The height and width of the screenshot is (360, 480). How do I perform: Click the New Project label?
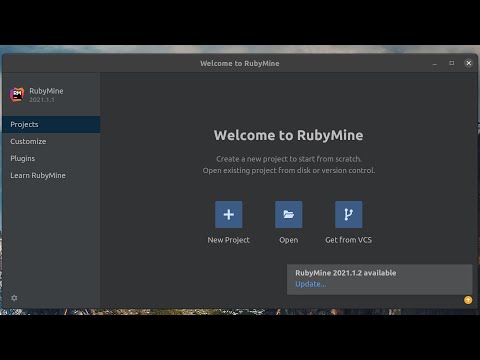pos(229,240)
